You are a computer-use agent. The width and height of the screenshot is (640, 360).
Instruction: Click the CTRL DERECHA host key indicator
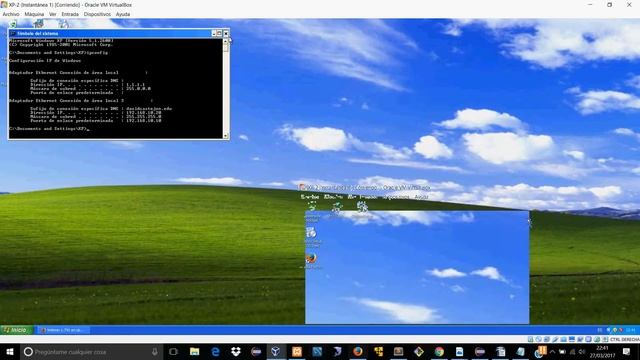click(x=625, y=339)
